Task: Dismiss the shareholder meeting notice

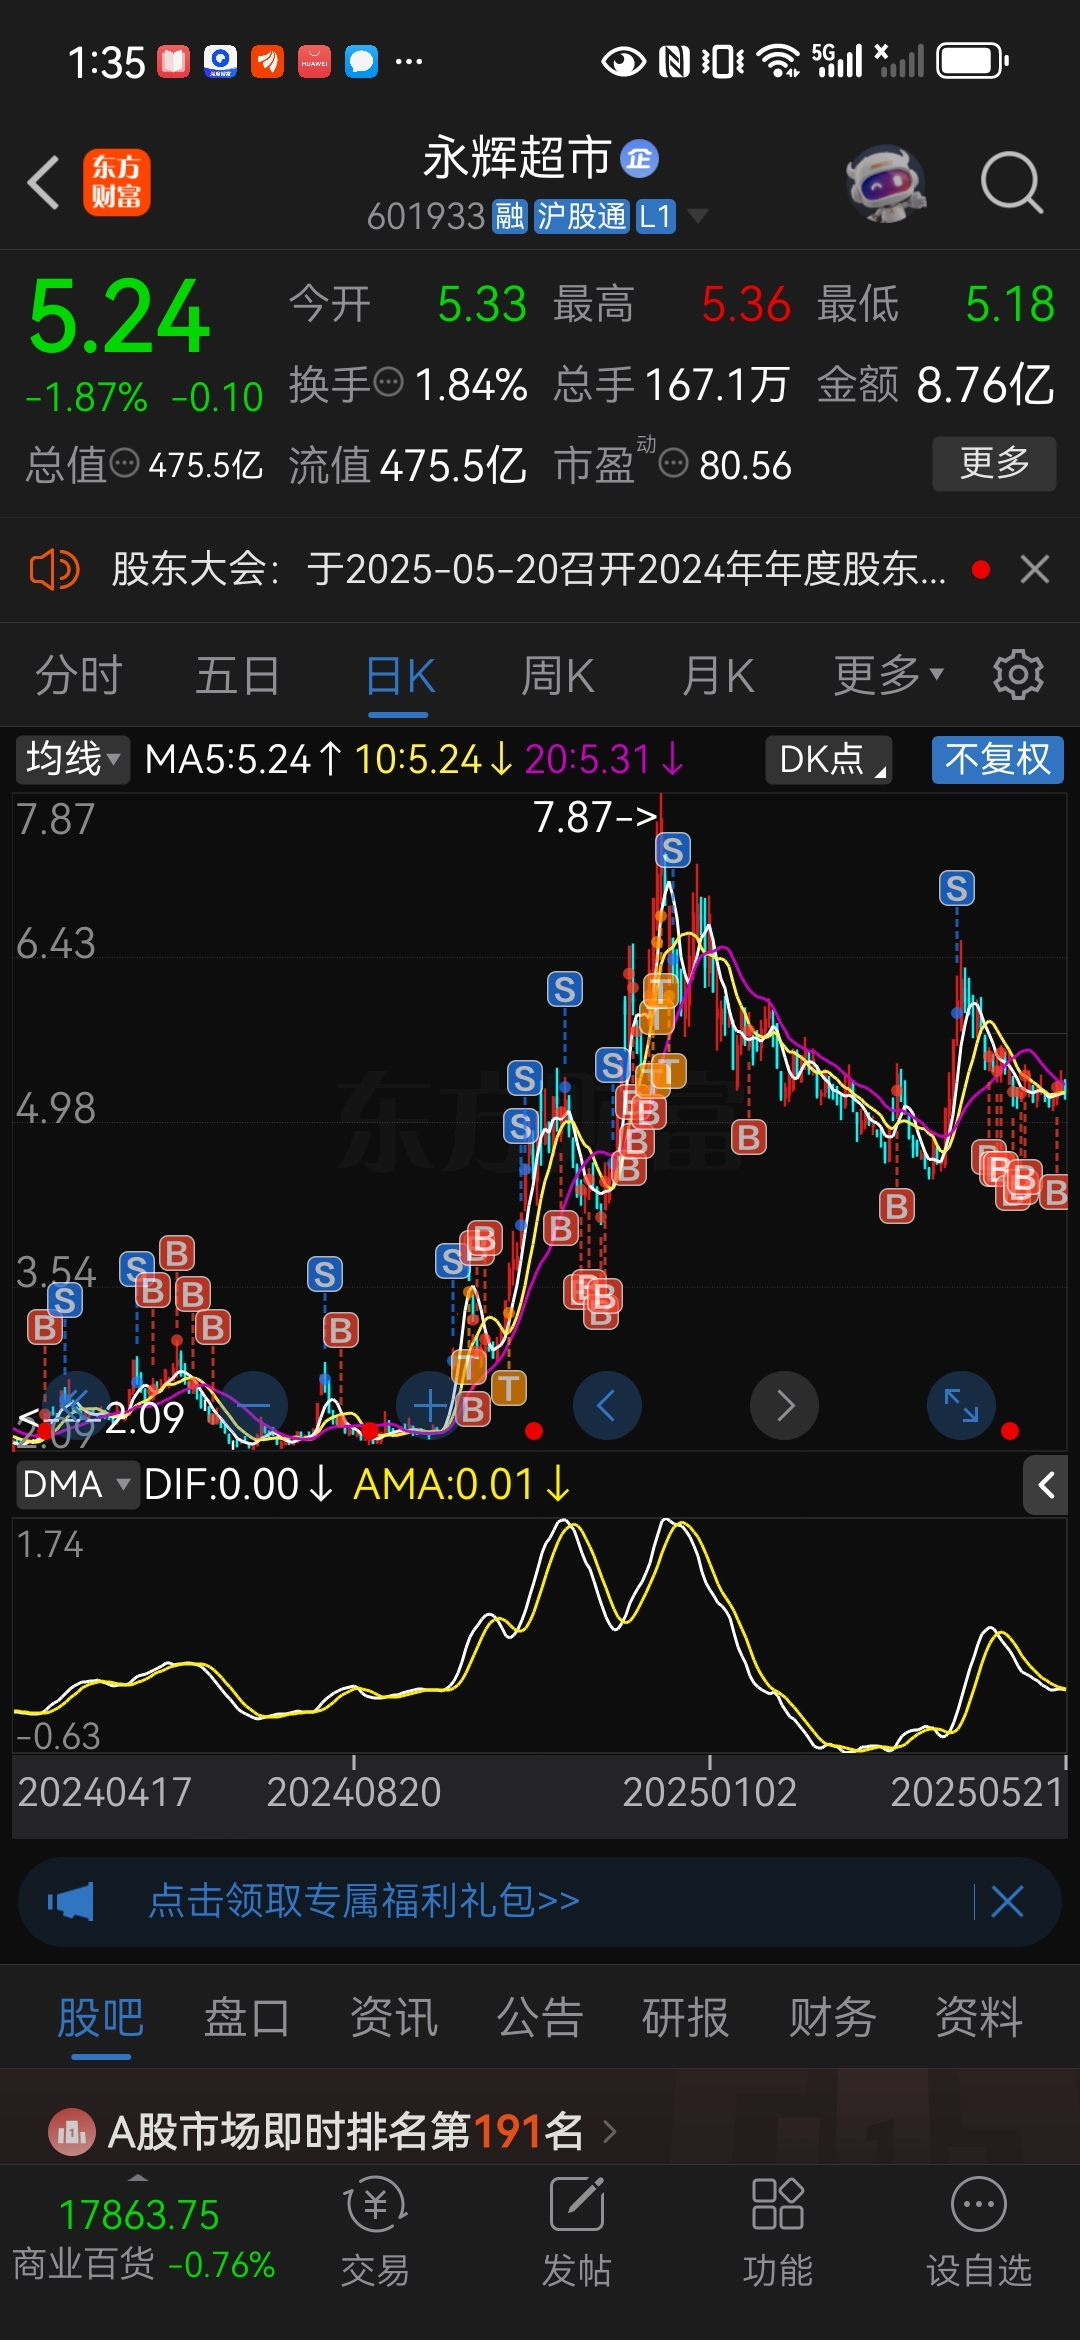Action: (x=1035, y=570)
